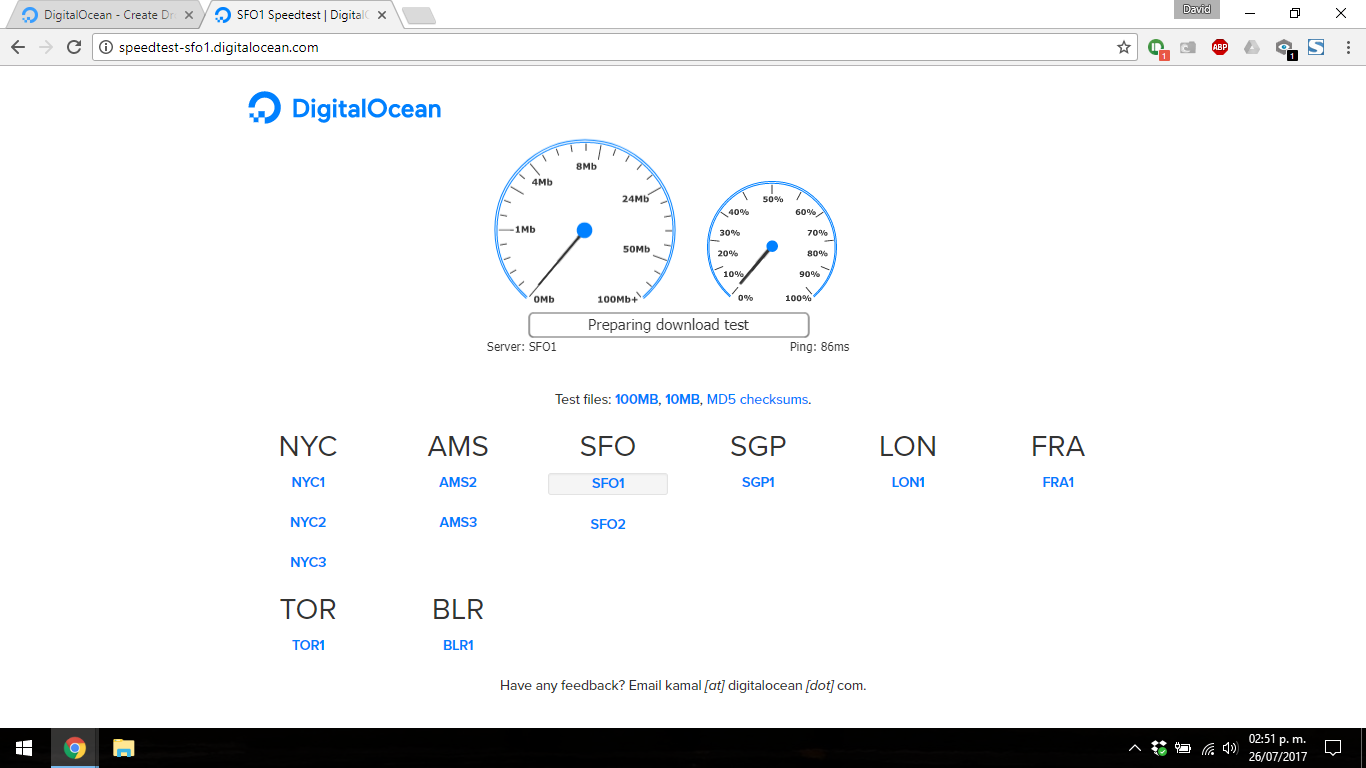The image size is (1366, 768).
Task: Select the NYC2 server
Action: tap(308, 522)
